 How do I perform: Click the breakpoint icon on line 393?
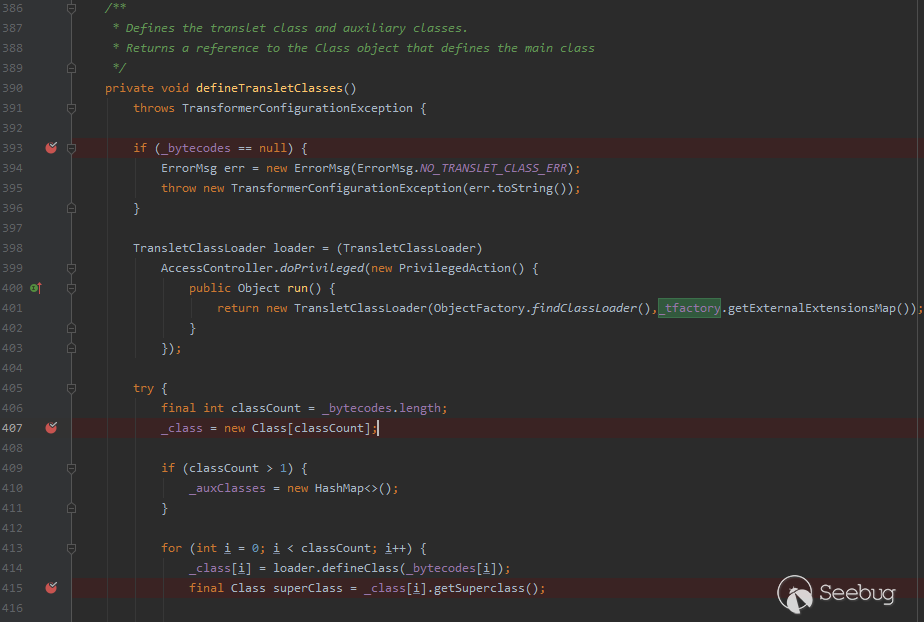[x=51, y=147]
